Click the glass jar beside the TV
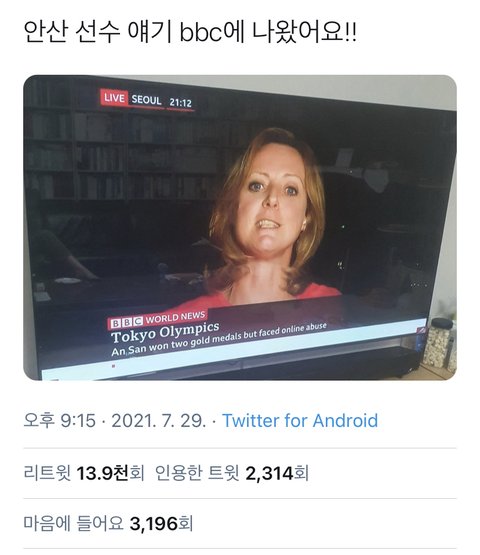Screen dimensions: 480x555 (438, 343)
